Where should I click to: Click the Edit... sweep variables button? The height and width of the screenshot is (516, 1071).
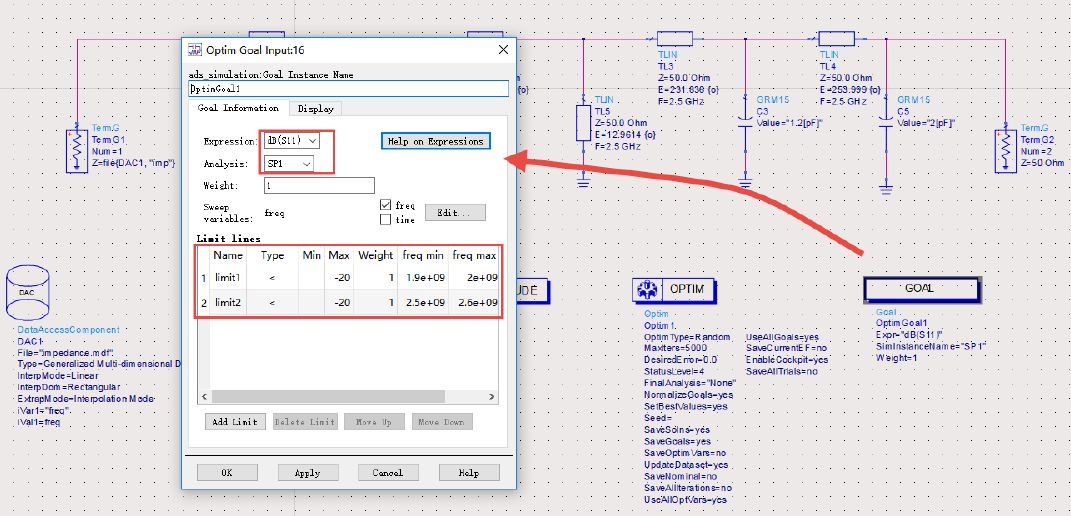click(456, 213)
